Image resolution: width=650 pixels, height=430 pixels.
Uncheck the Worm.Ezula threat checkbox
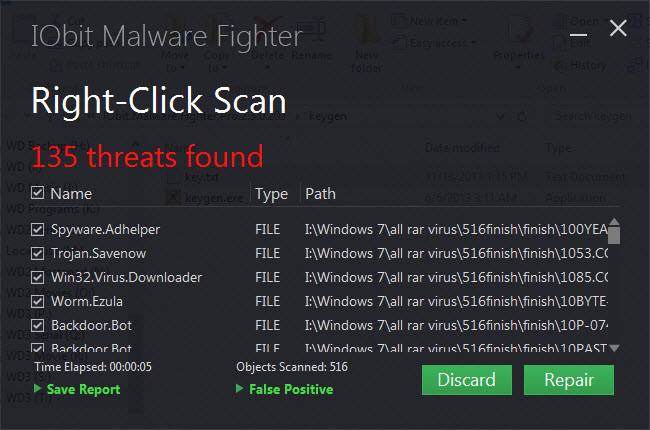click(x=38, y=301)
